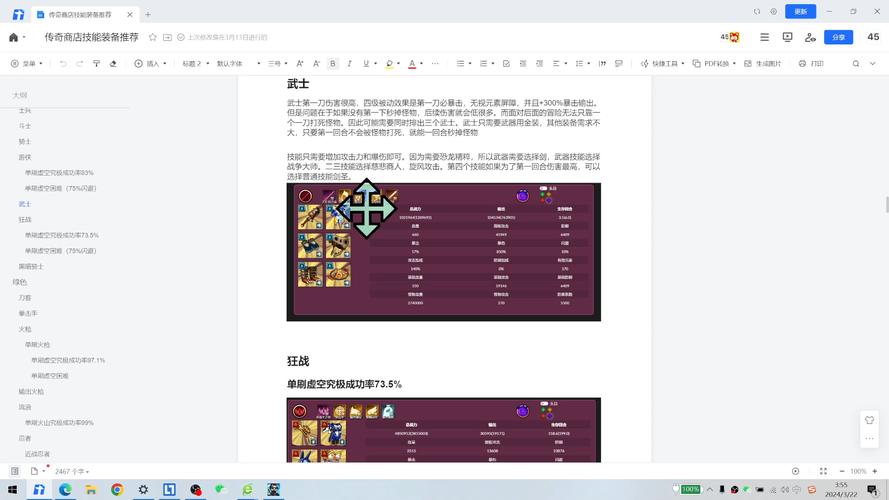The height and width of the screenshot is (500, 889).
Task: Open the 快捷工具 quick tools menu
Action: tap(662, 63)
